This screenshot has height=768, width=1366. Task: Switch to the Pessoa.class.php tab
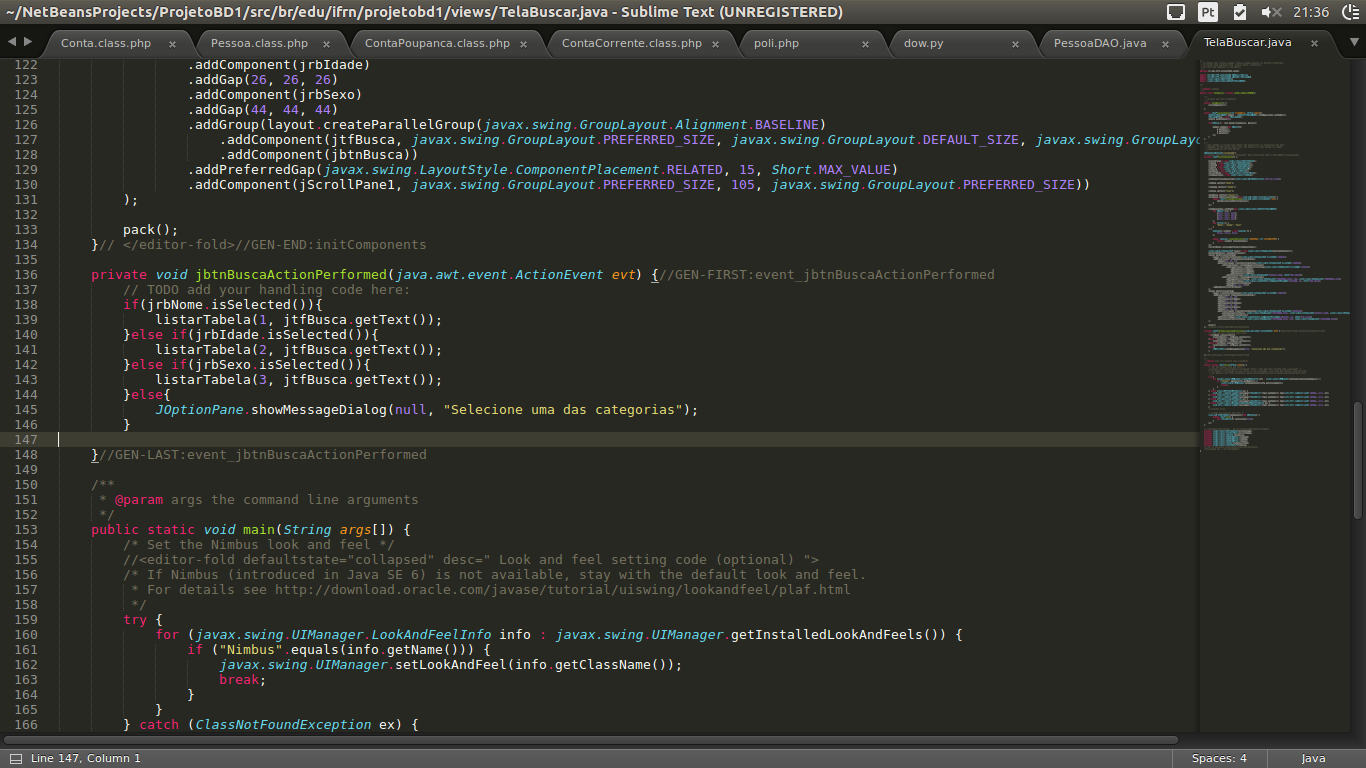click(x=259, y=44)
